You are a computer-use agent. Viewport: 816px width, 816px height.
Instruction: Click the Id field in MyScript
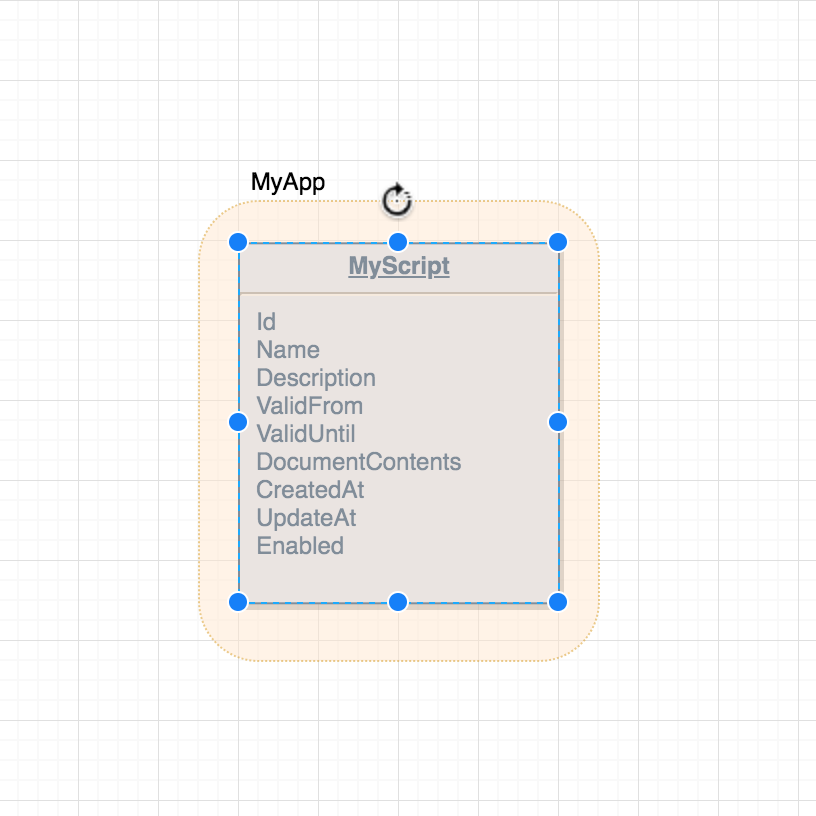pos(266,322)
